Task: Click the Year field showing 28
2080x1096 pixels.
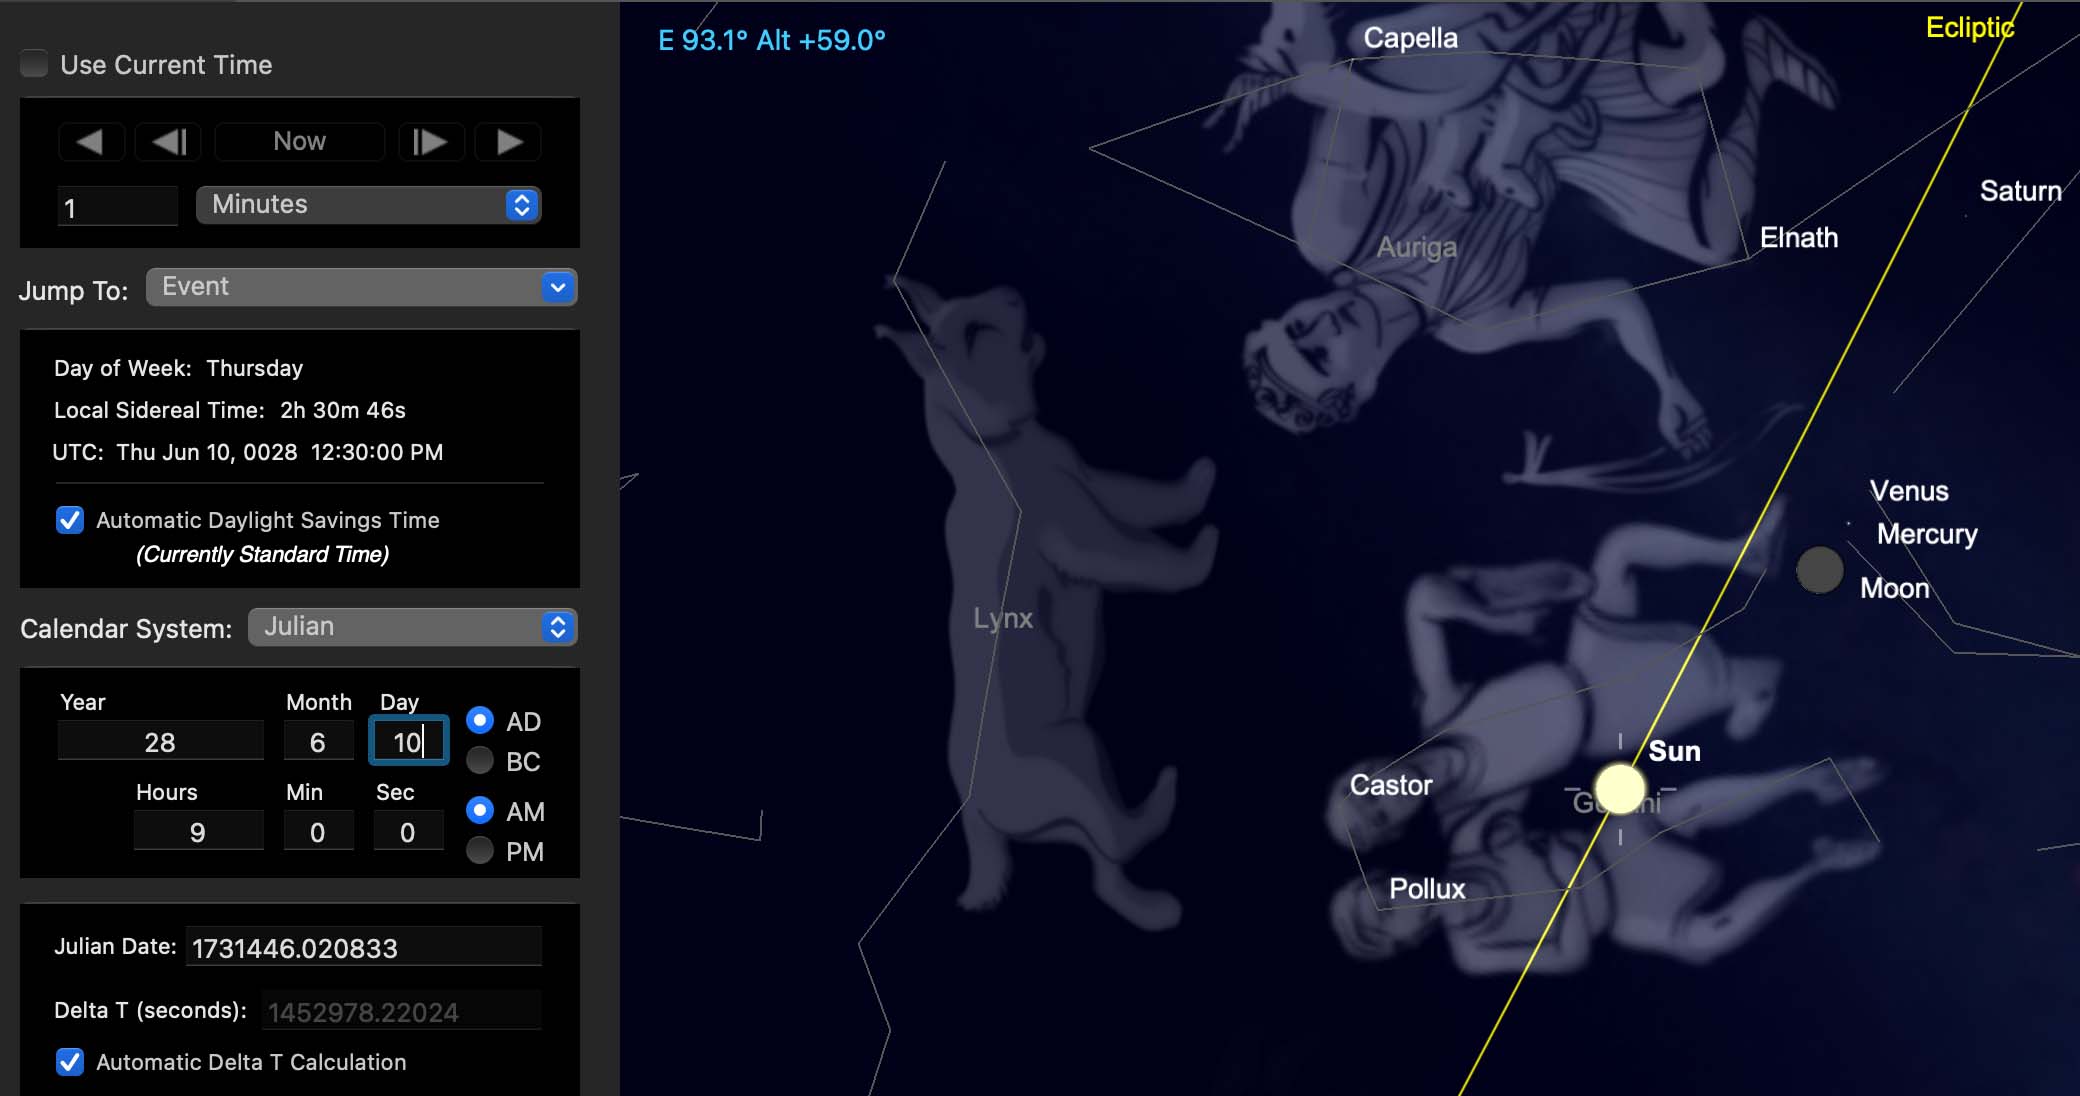Action: [x=160, y=742]
